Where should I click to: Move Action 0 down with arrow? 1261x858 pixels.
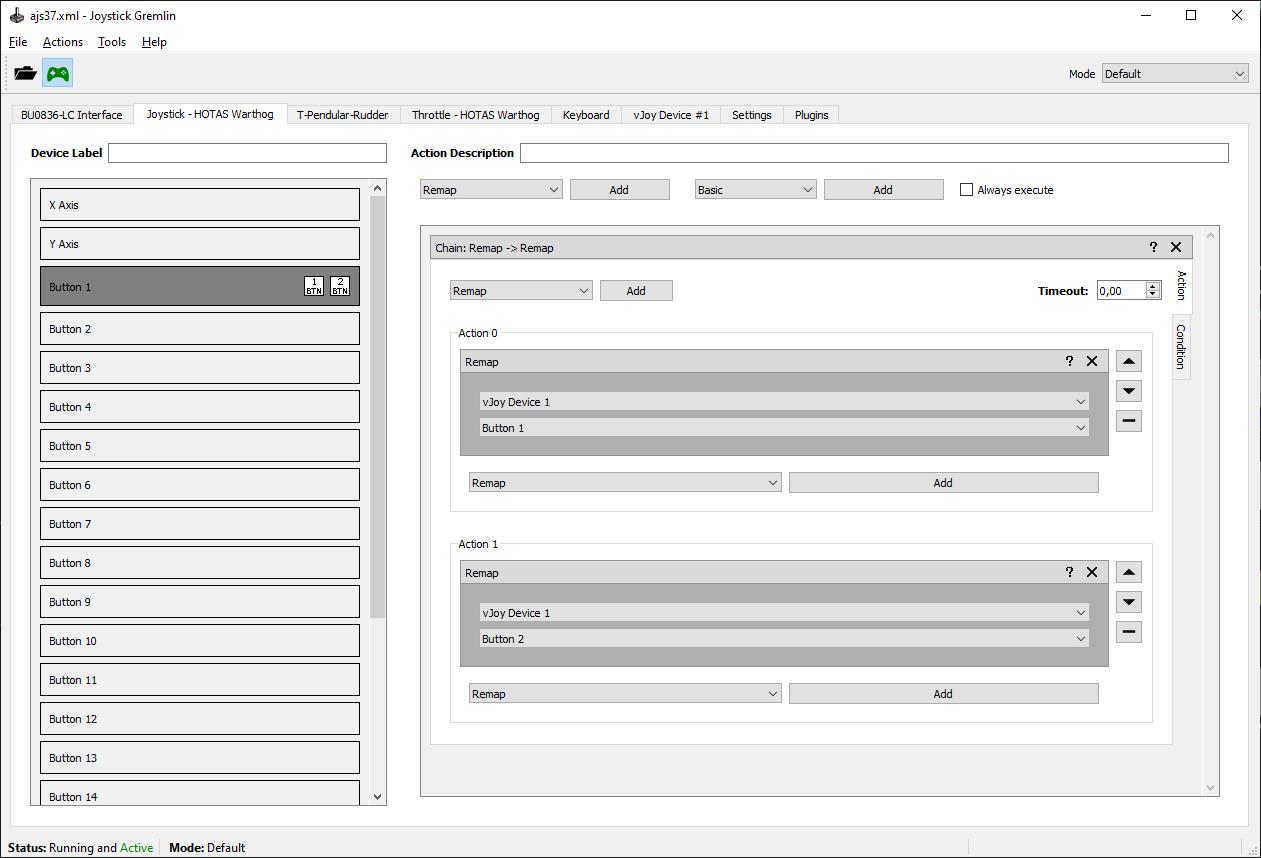[1129, 391]
